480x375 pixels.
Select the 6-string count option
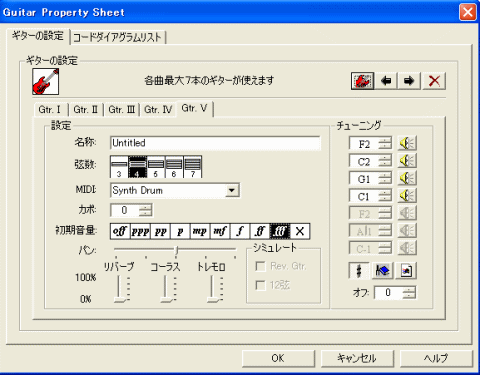(174, 167)
